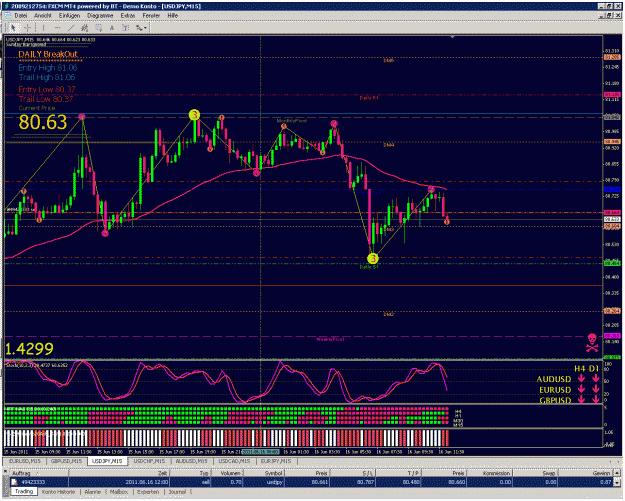Screen dimensions: 625x501
Task: Open the Fenster menu
Action: tap(151, 16)
